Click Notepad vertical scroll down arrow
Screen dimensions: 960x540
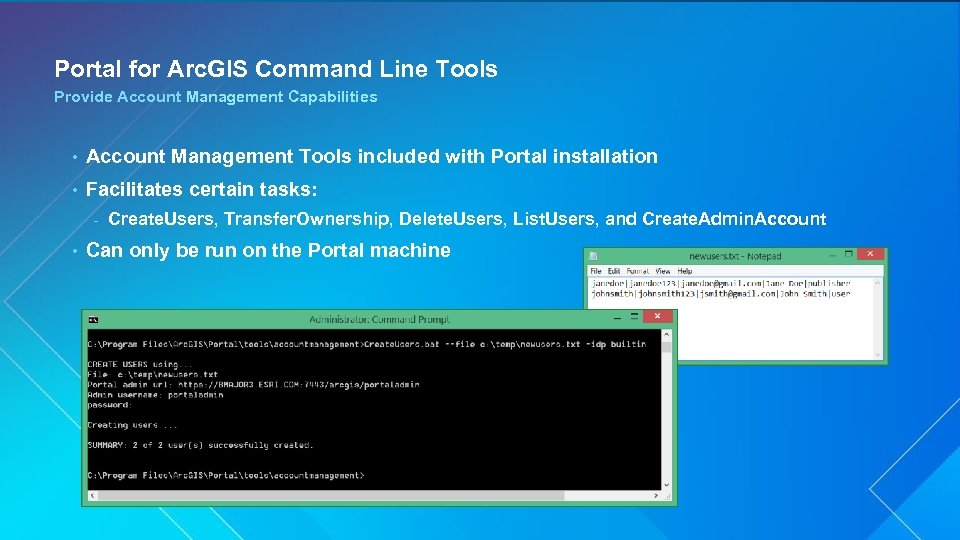[x=877, y=354]
